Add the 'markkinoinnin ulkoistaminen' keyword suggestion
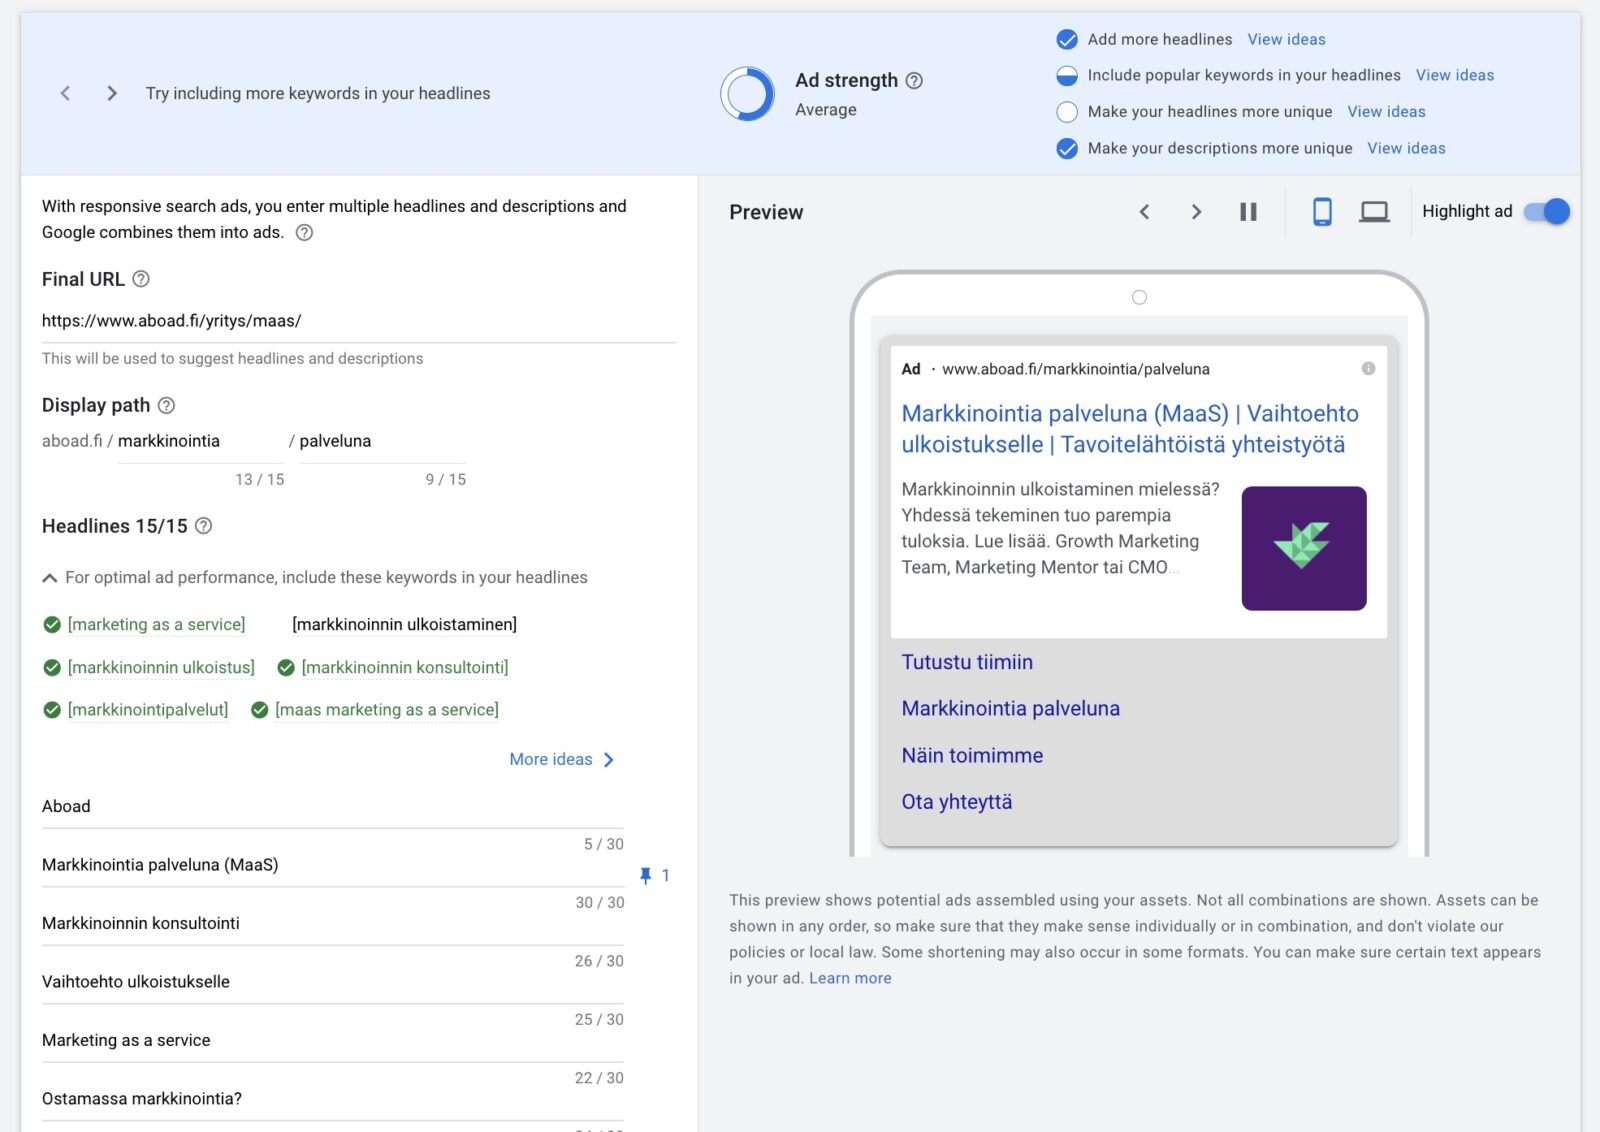 click(x=404, y=625)
